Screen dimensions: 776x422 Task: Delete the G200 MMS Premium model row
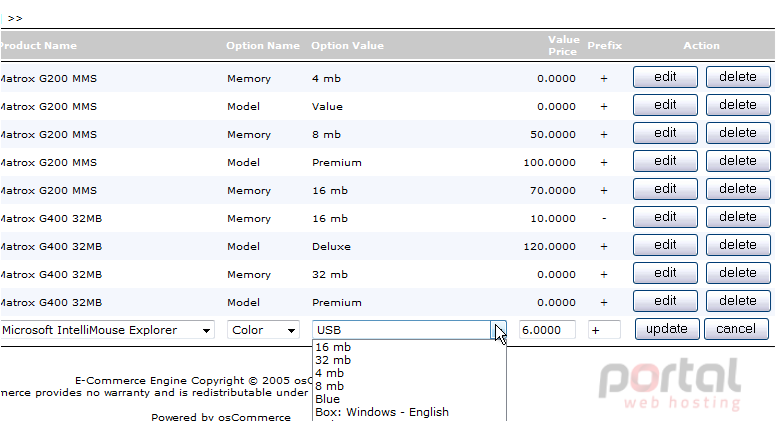pyautogui.click(x=738, y=161)
